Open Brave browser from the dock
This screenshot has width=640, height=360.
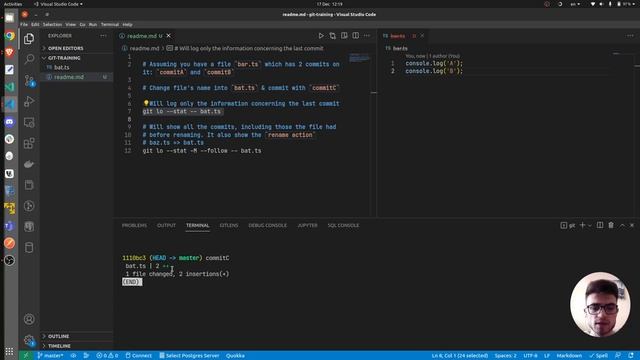pos(9,53)
